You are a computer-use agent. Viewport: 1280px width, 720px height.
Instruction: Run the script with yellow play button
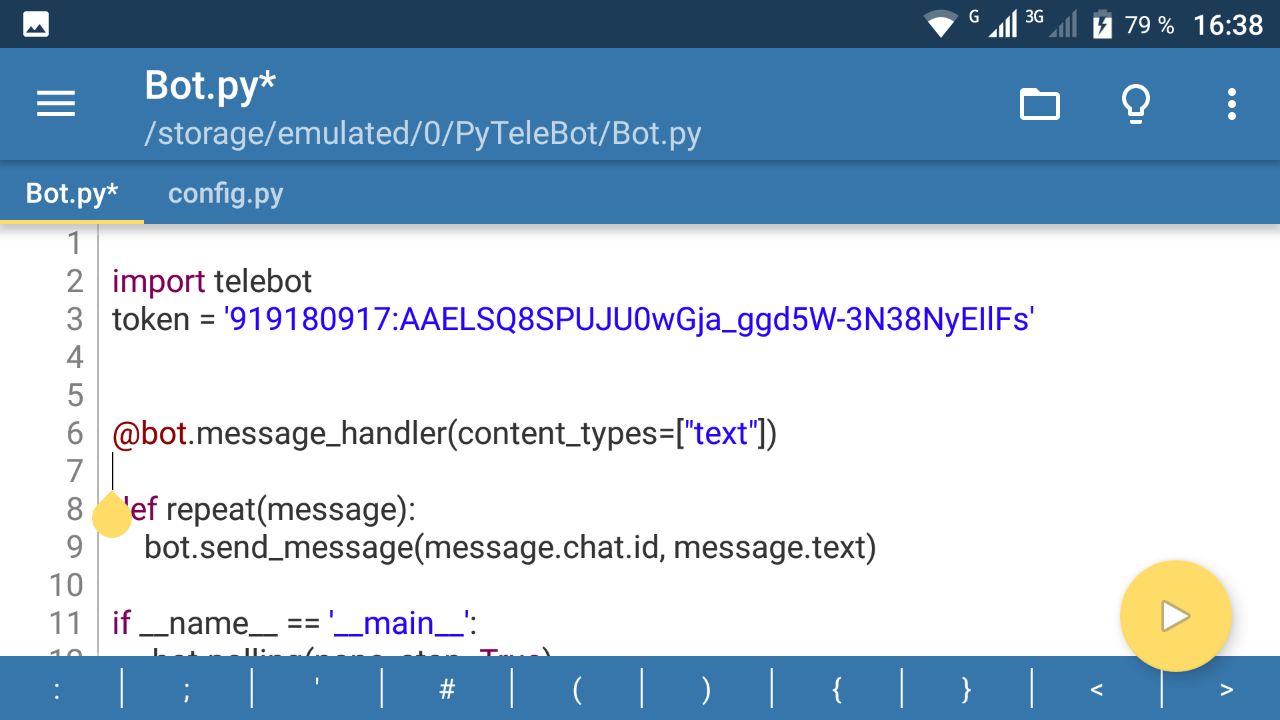coord(1175,616)
